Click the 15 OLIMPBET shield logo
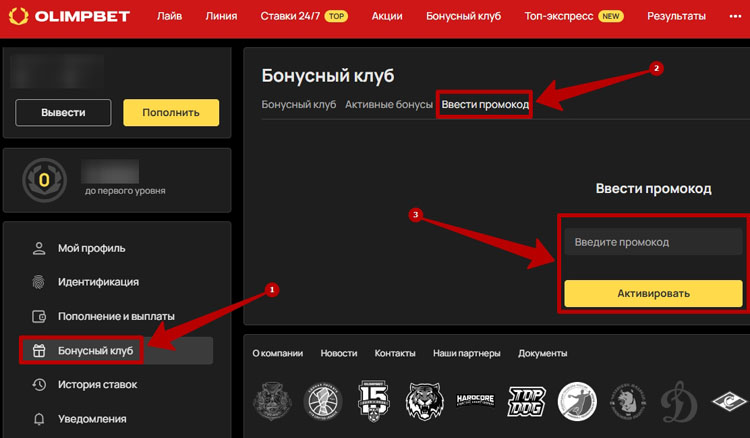 pos(374,401)
